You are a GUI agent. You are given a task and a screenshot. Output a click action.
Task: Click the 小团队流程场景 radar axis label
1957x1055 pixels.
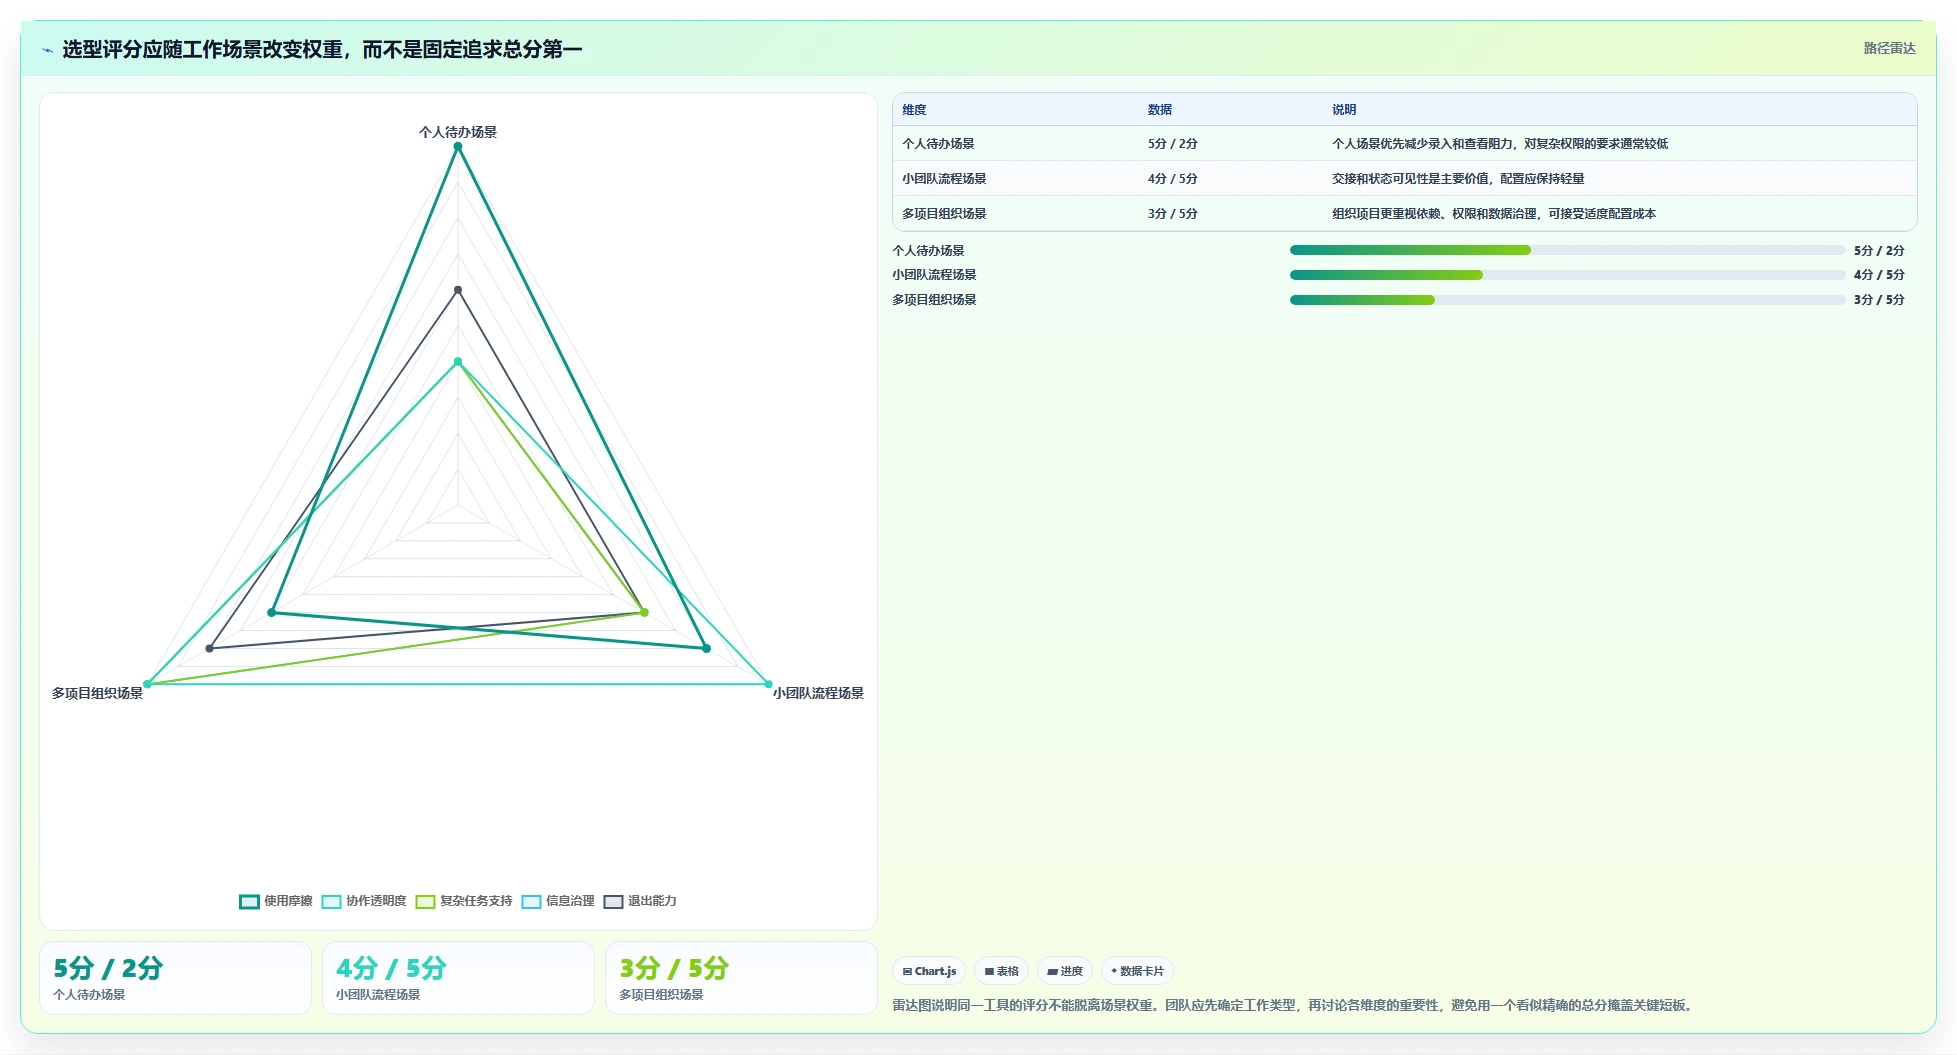[x=818, y=693]
